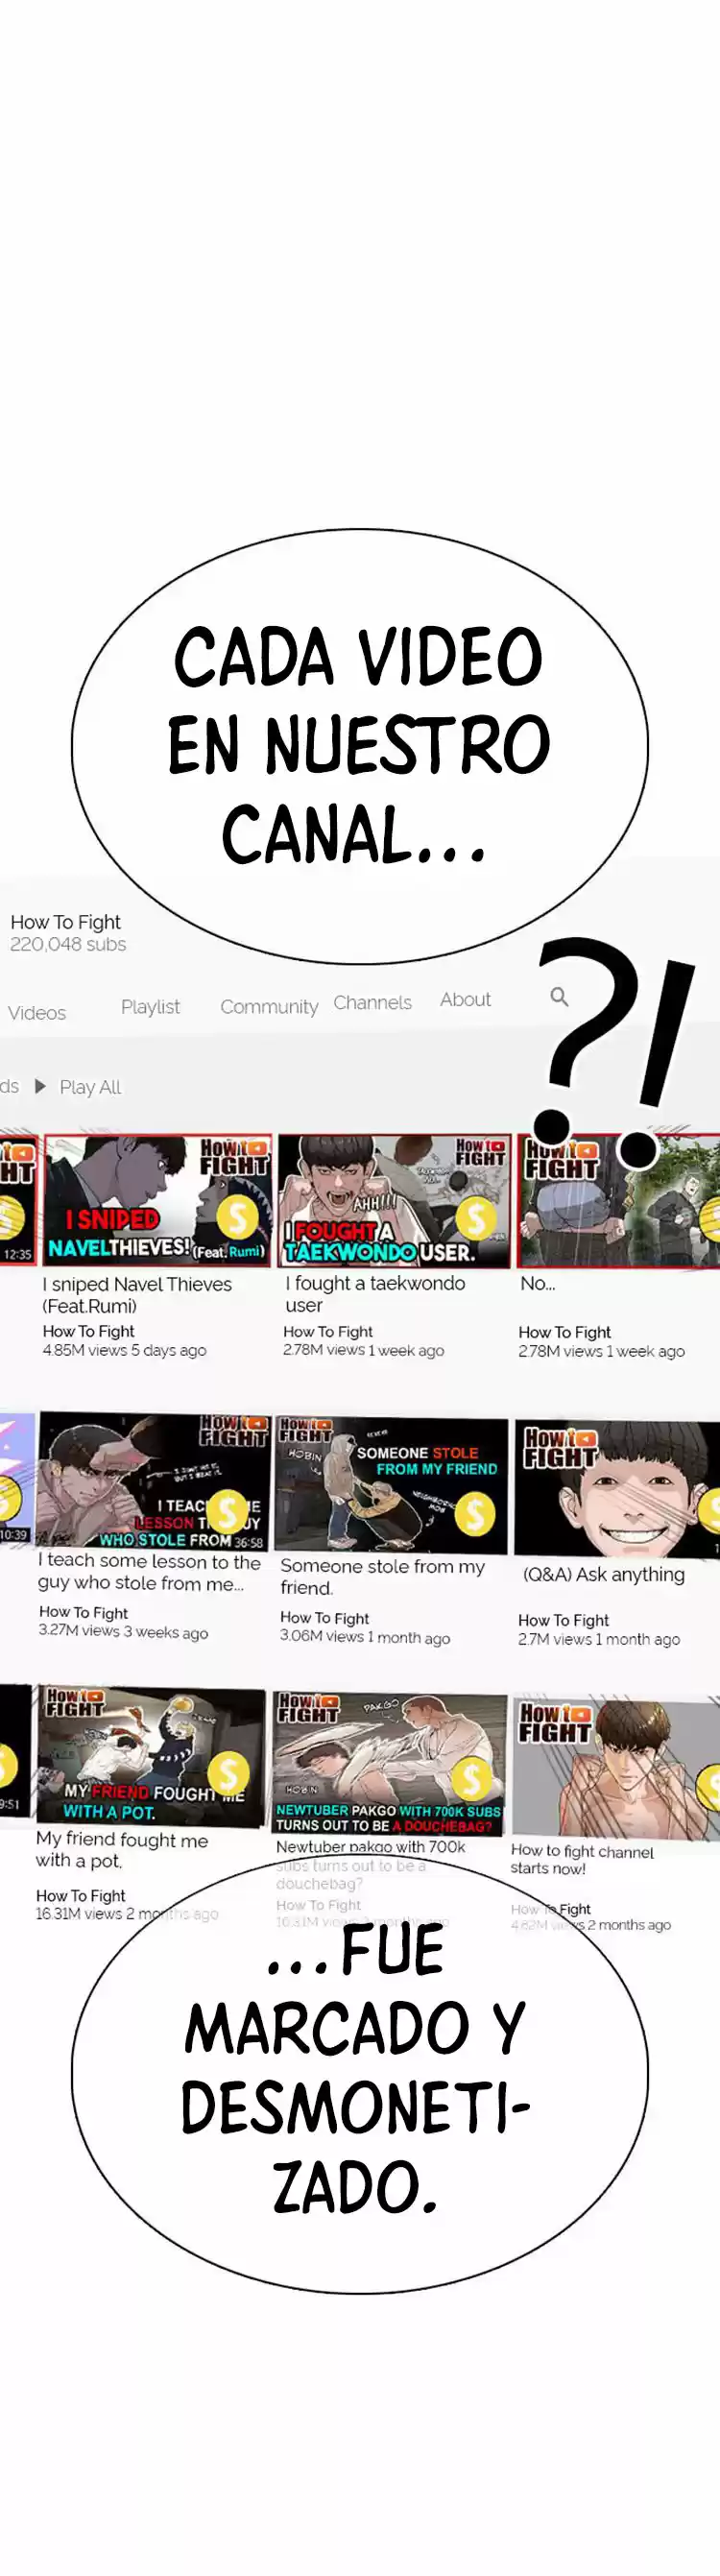Open the Newtuber Pakgo 700k subs thumbnail

pyautogui.click(x=389, y=1763)
